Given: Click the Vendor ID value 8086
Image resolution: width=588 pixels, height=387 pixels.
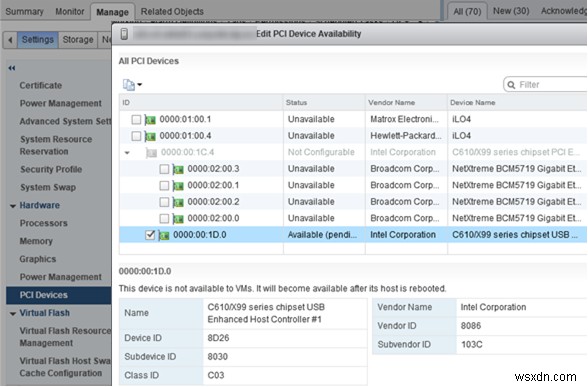Looking at the screenshot, I should pyautogui.click(x=471, y=326).
